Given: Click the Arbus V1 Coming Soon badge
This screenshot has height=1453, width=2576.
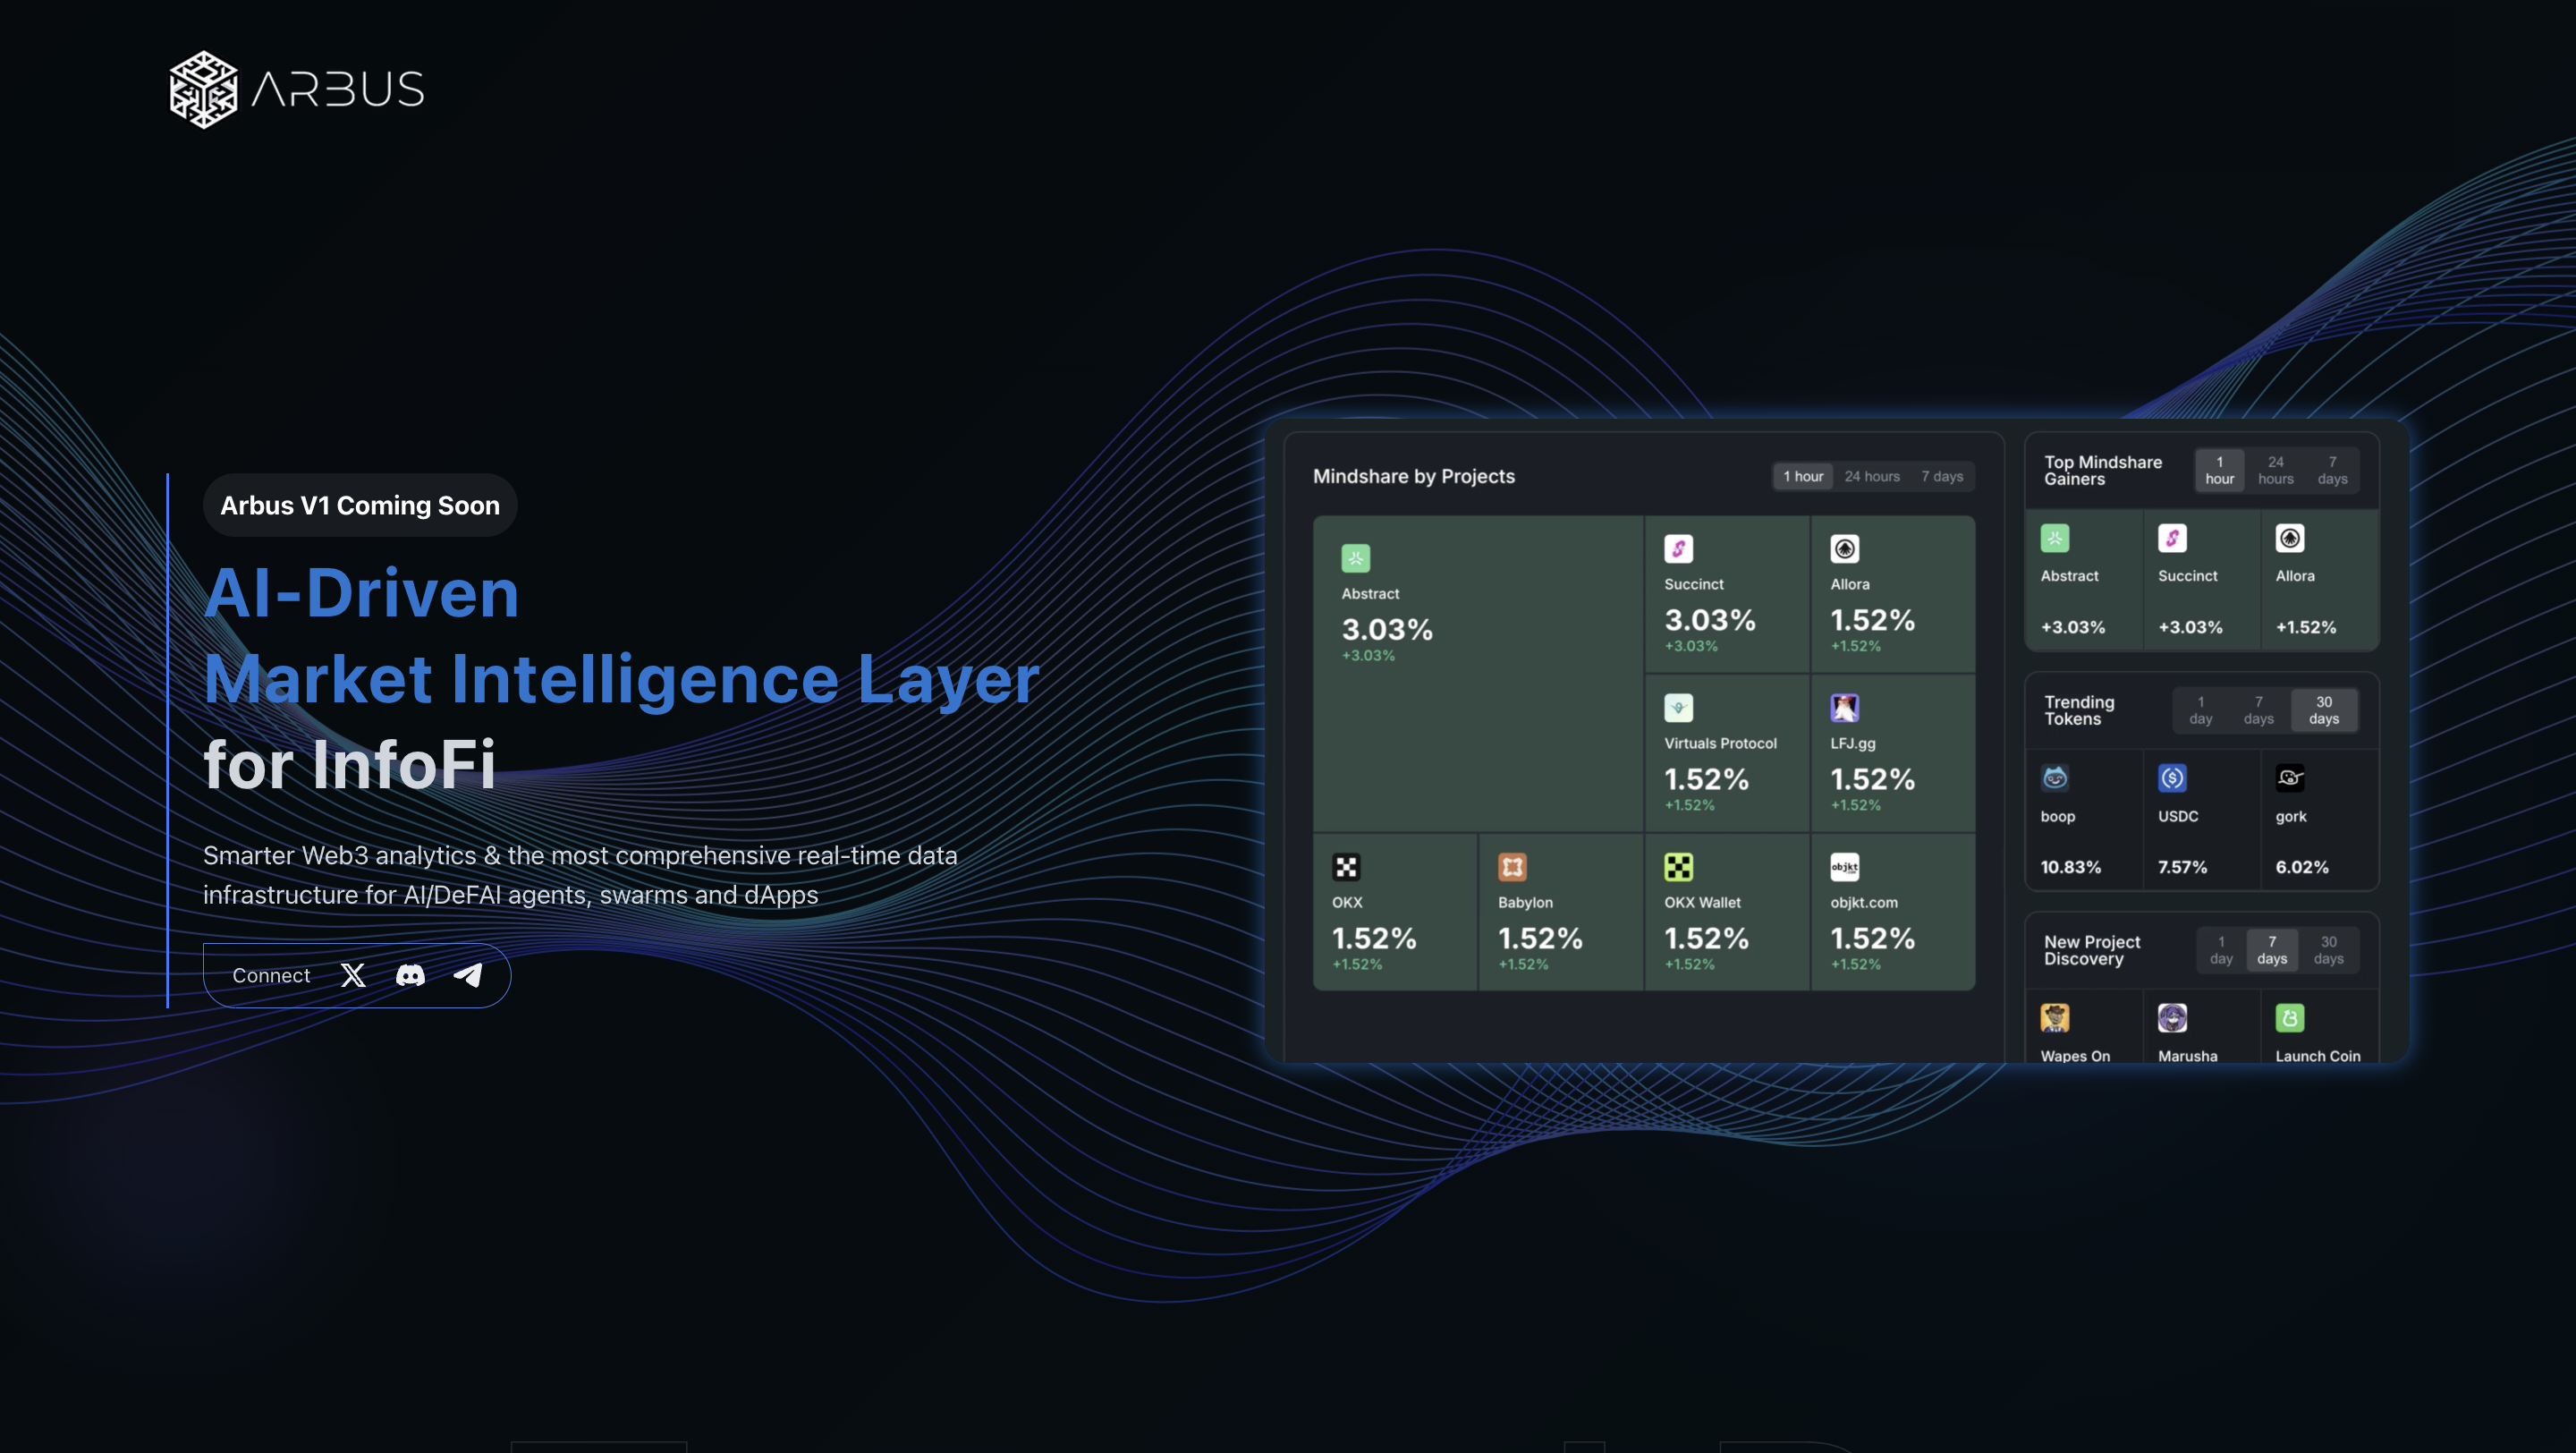Looking at the screenshot, I should click(359, 506).
